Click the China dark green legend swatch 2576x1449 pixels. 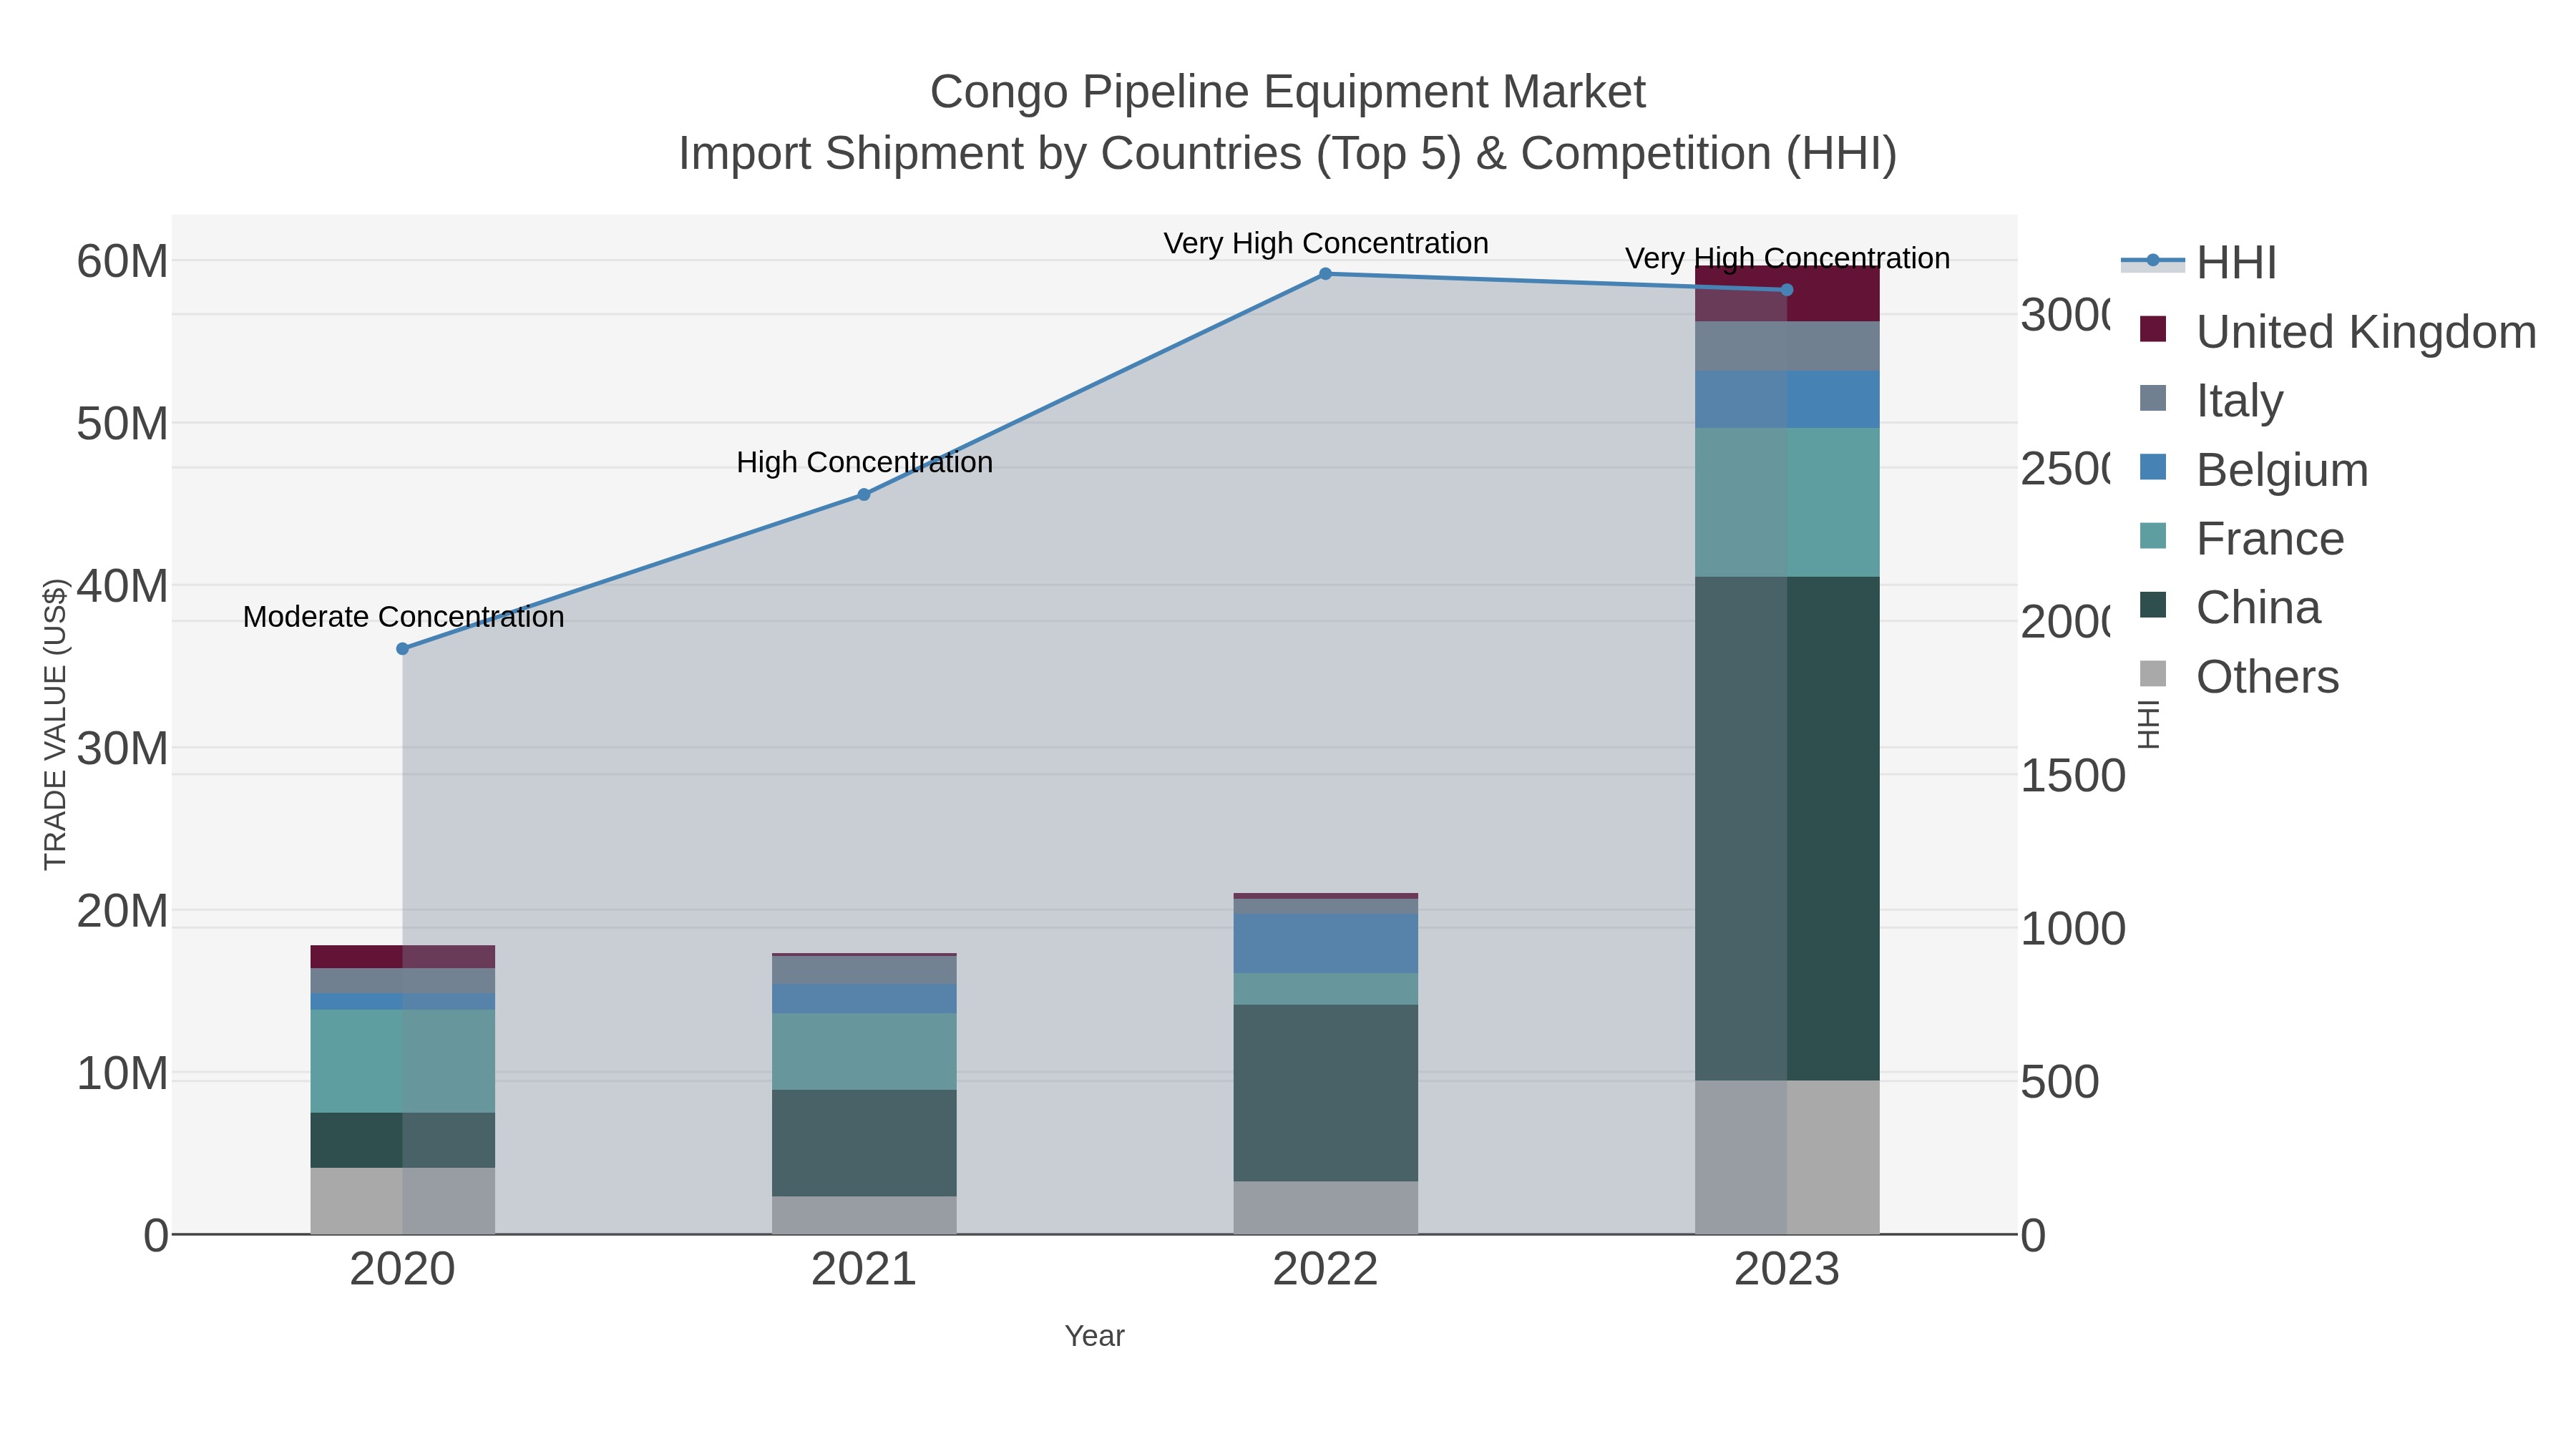pos(2153,605)
